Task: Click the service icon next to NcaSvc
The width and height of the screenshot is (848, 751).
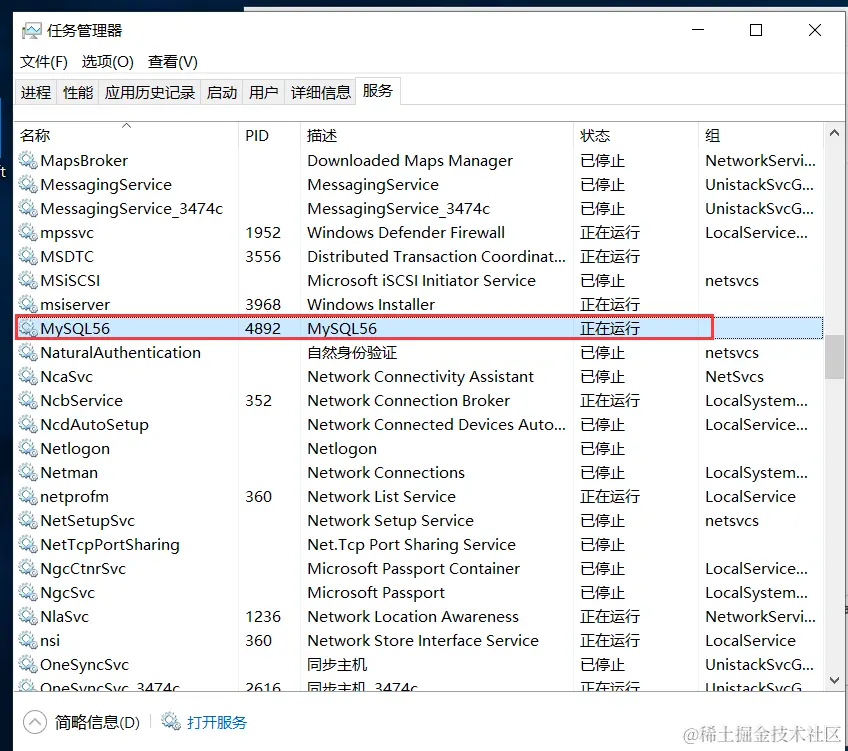Action: point(28,376)
